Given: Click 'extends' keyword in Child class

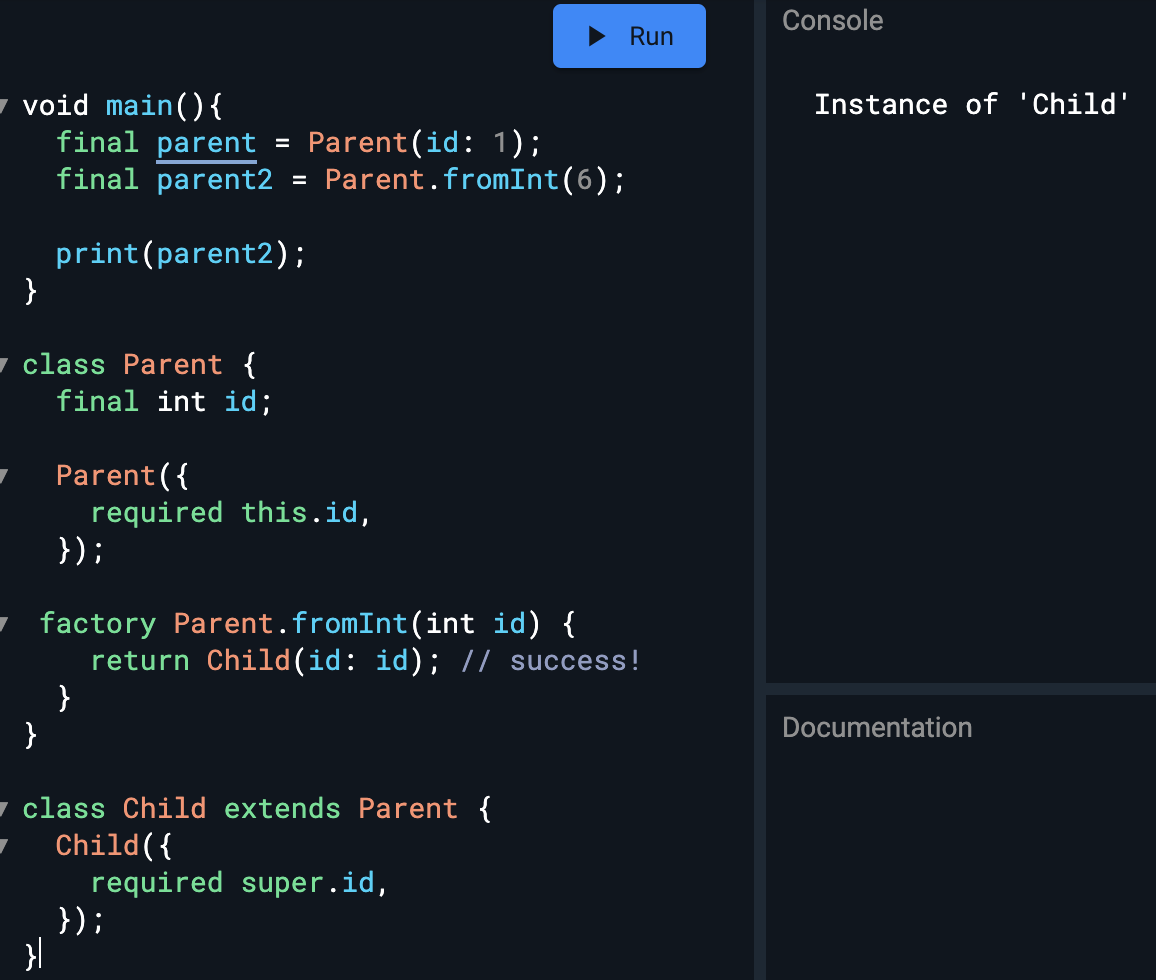Looking at the screenshot, I should [x=282, y=809].
